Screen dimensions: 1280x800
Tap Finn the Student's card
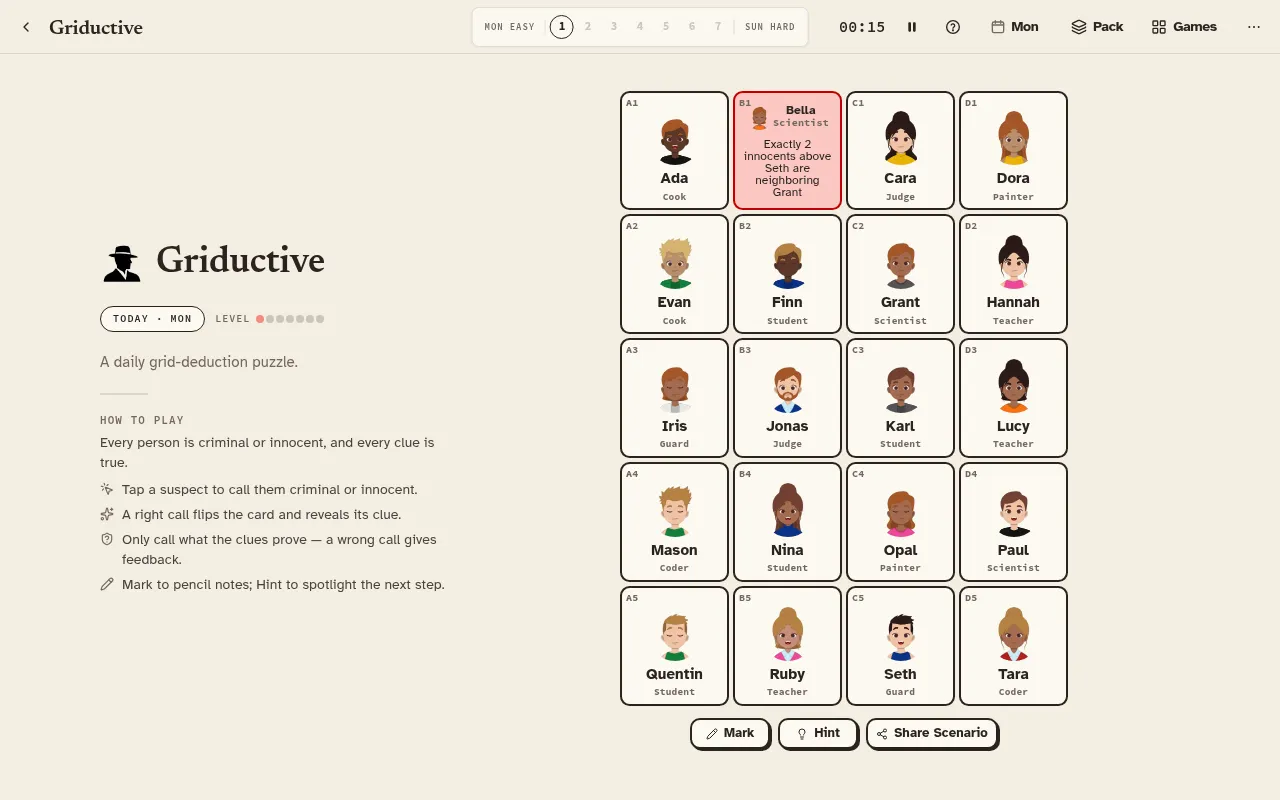[x=787, y=274]
